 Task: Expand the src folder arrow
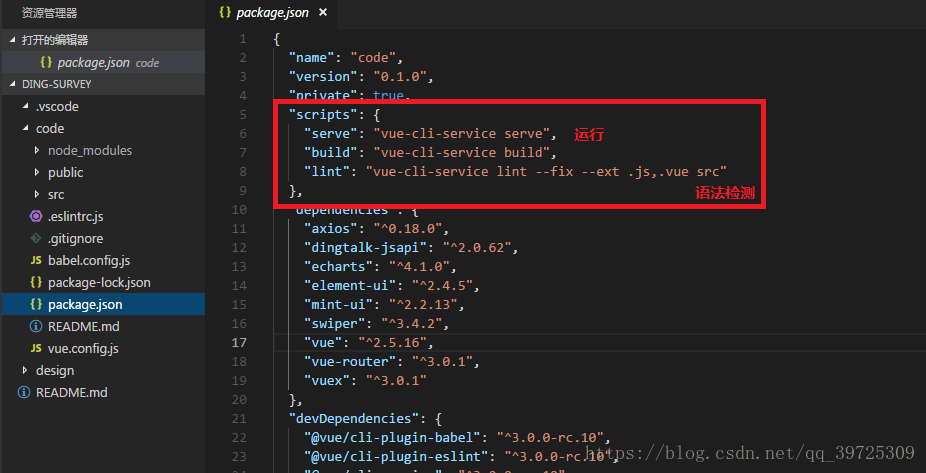coord(37,194)
